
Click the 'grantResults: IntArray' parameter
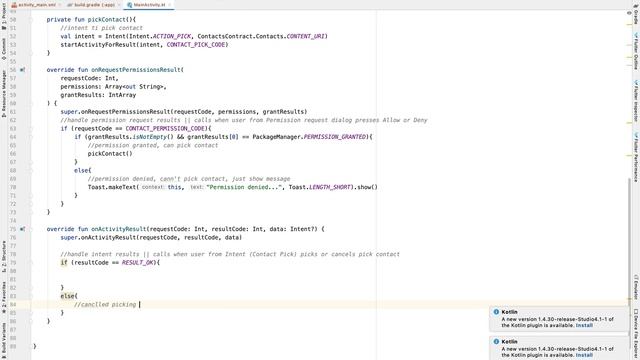[x=98, y=95]
